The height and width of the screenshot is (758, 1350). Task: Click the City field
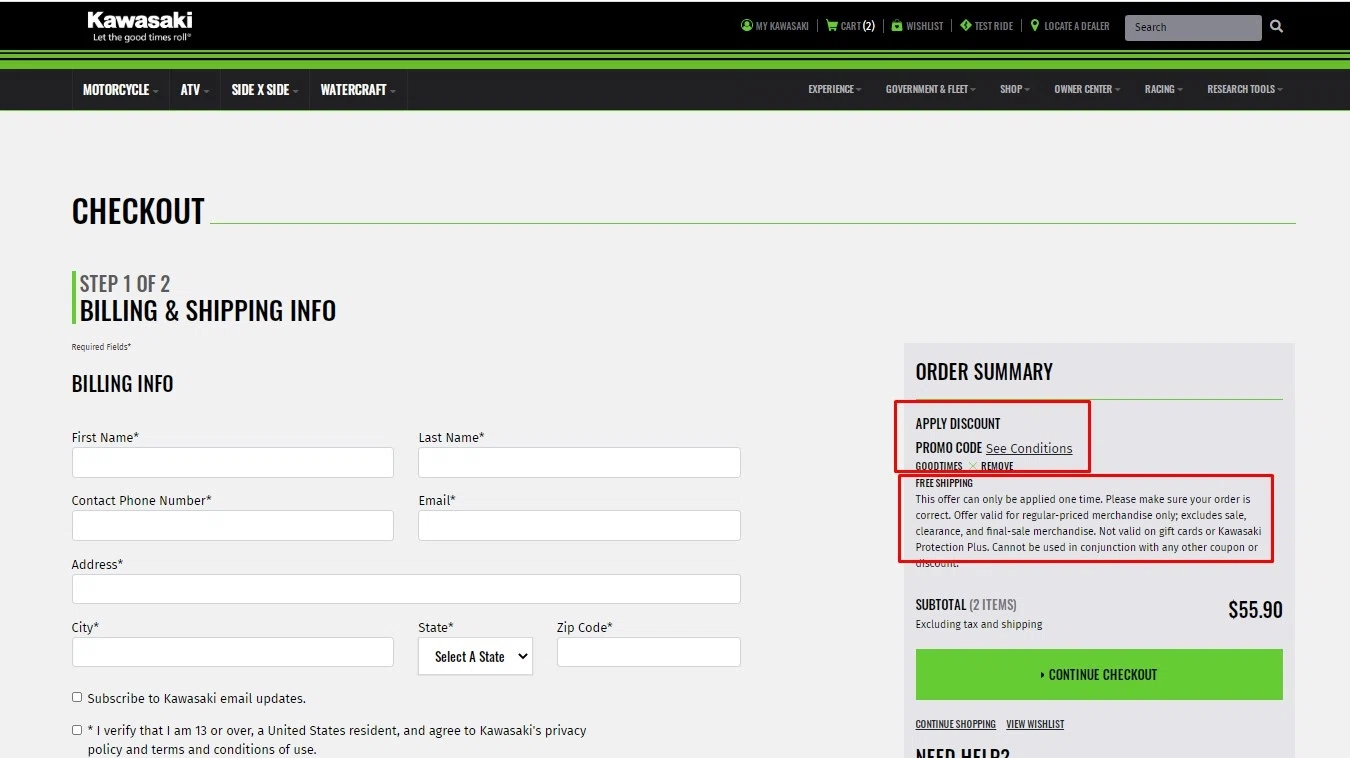pos(233,652)
